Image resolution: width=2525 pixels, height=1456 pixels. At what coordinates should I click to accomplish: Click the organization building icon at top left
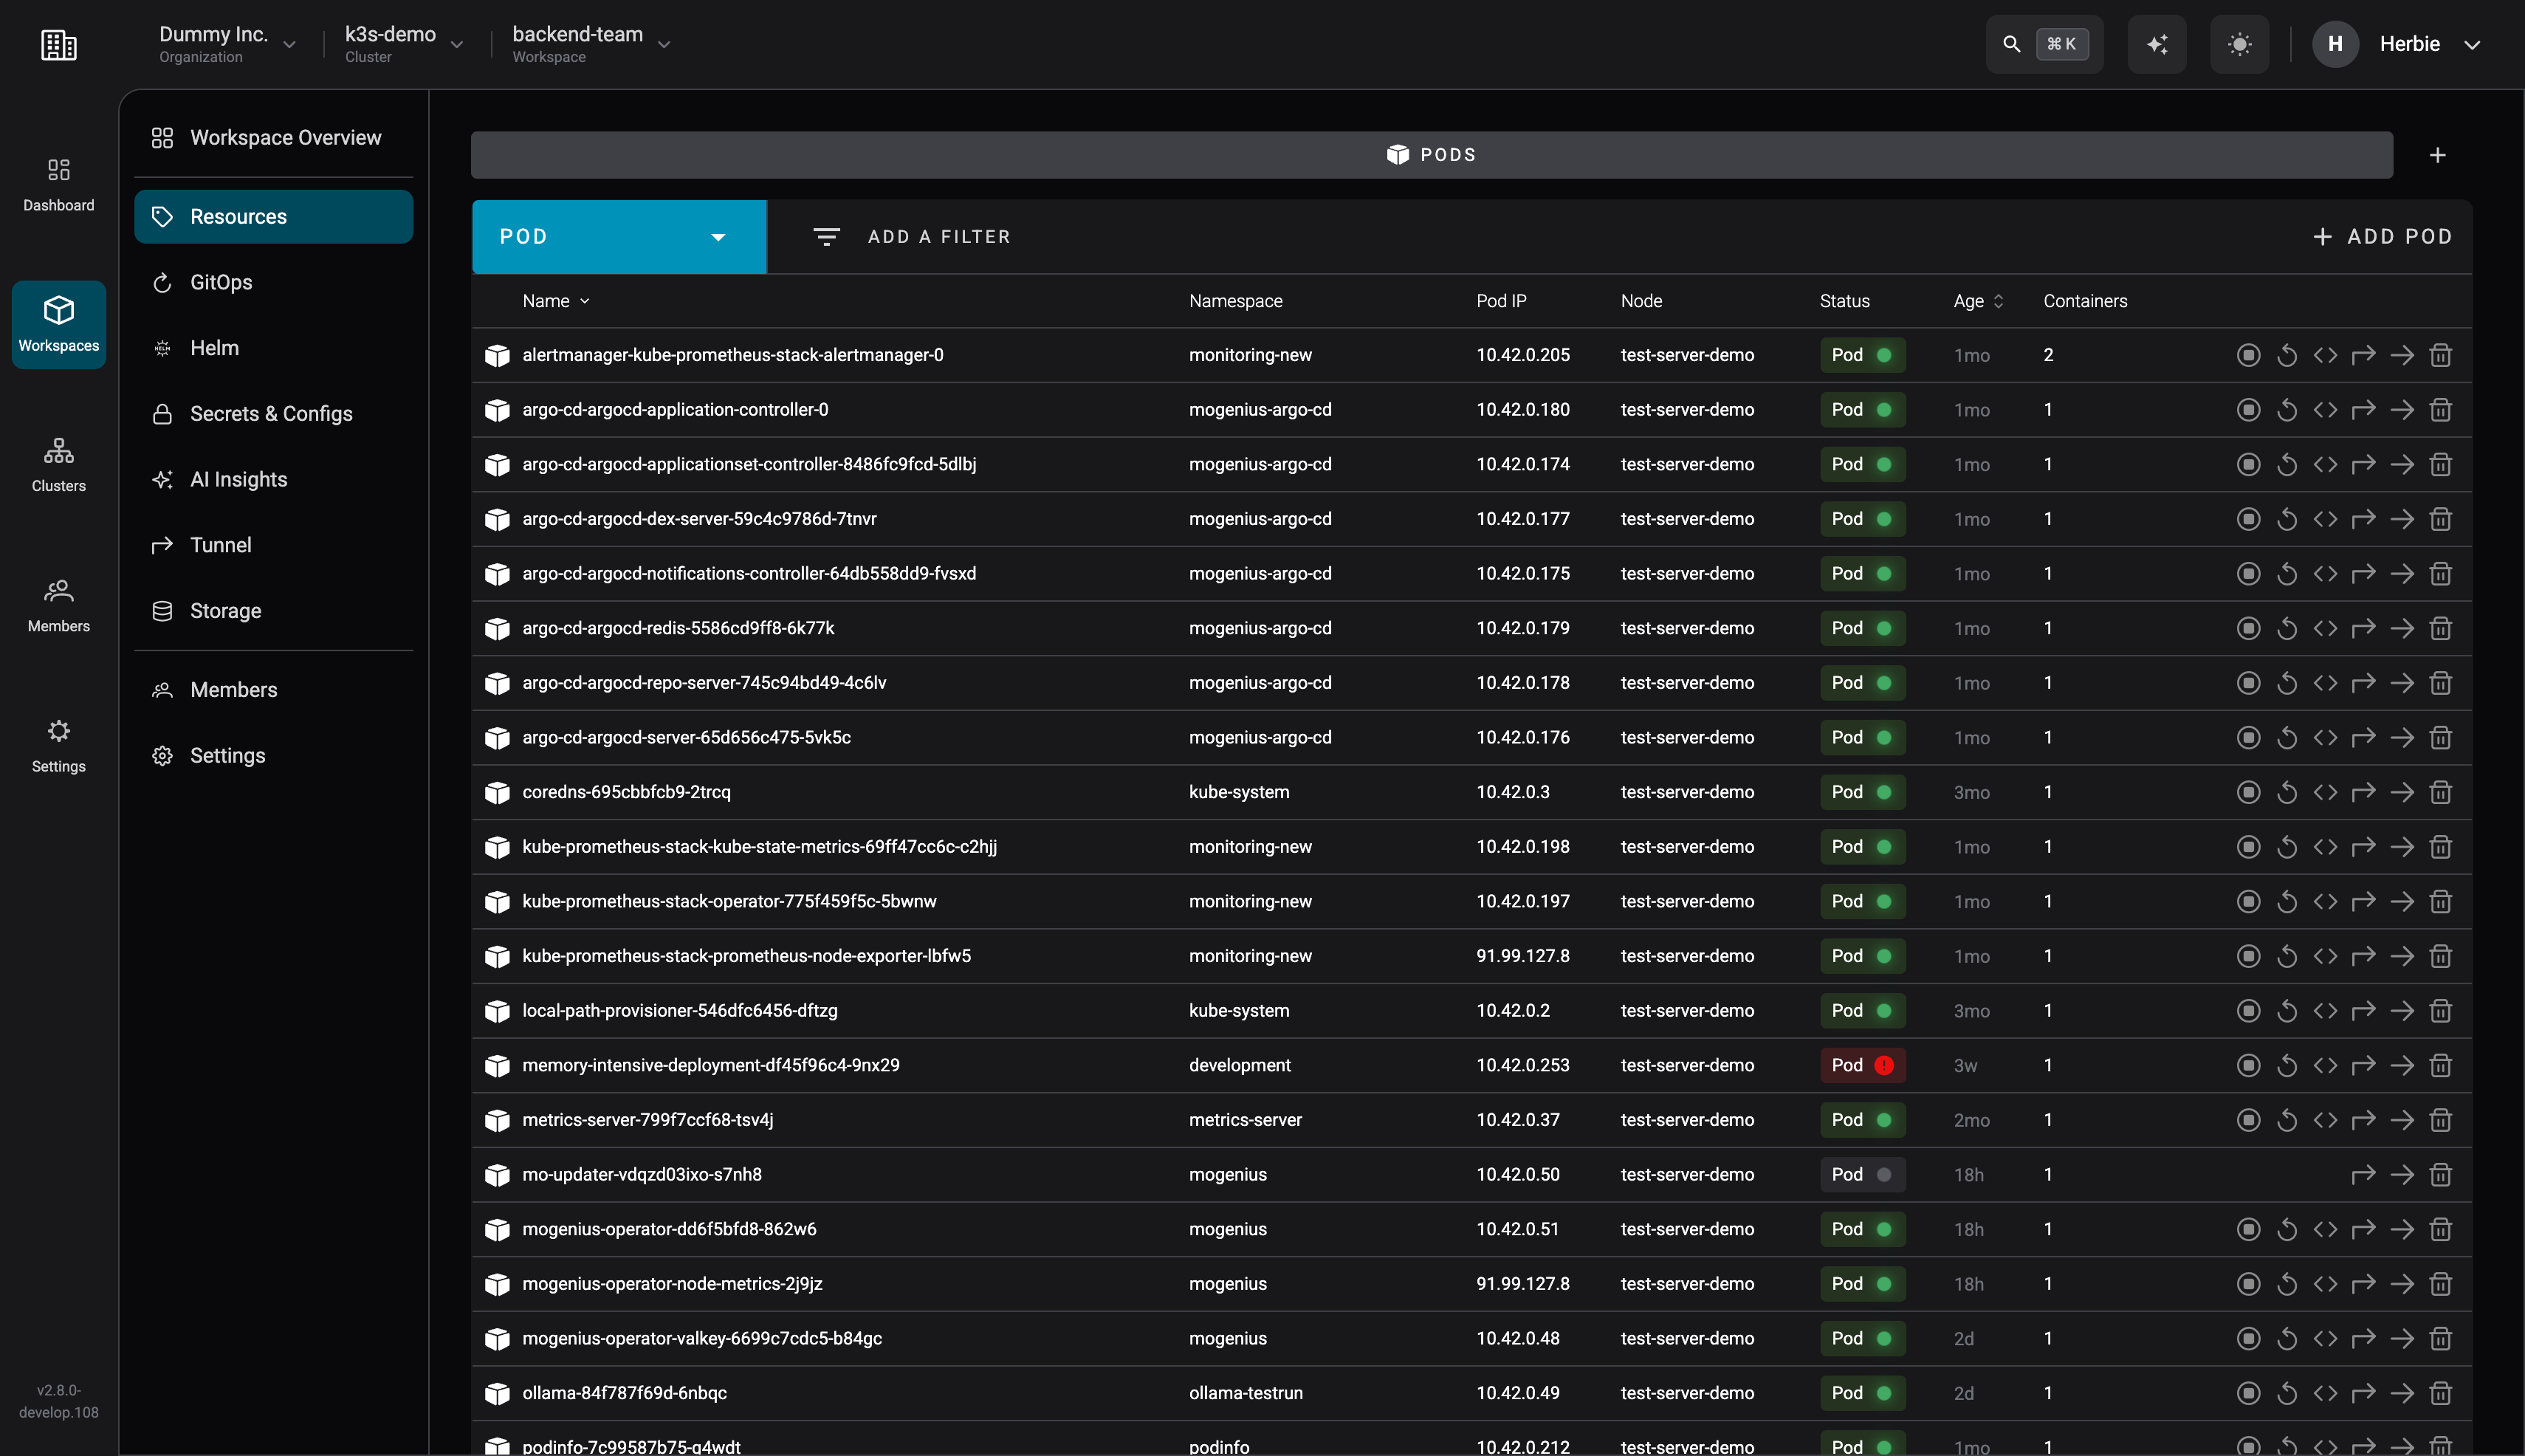(x=59, y=44)
